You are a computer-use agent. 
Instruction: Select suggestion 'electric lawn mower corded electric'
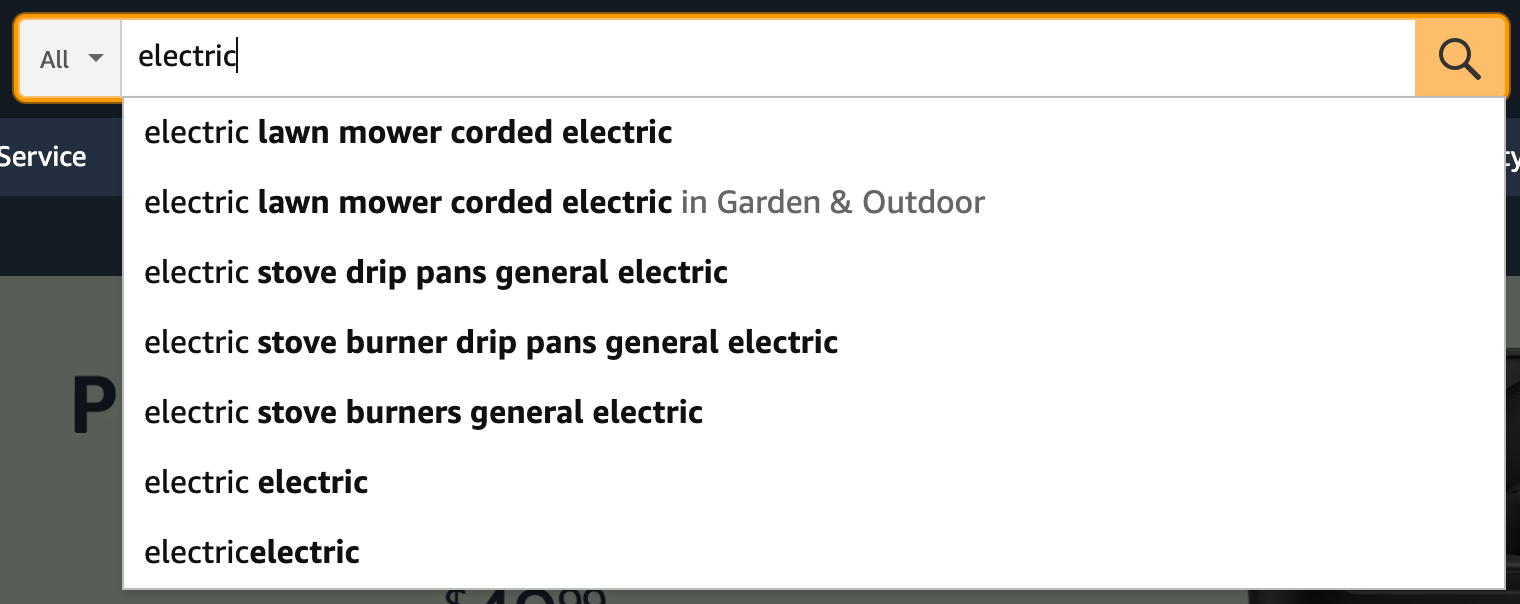(x=408, y=131)
